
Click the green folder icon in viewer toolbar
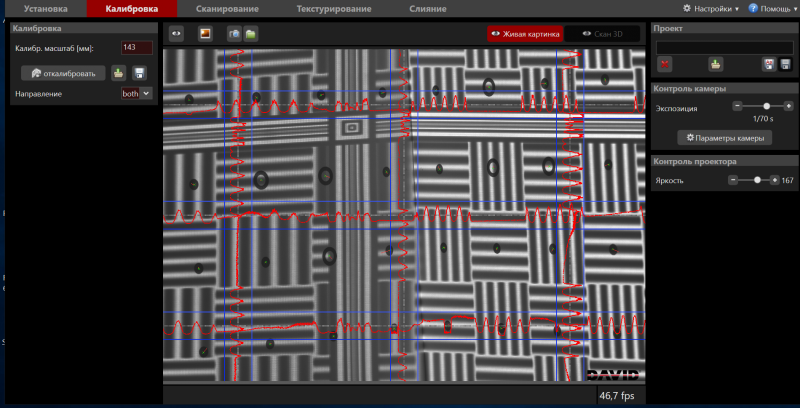pyautogui.click(x=251, y=33)
